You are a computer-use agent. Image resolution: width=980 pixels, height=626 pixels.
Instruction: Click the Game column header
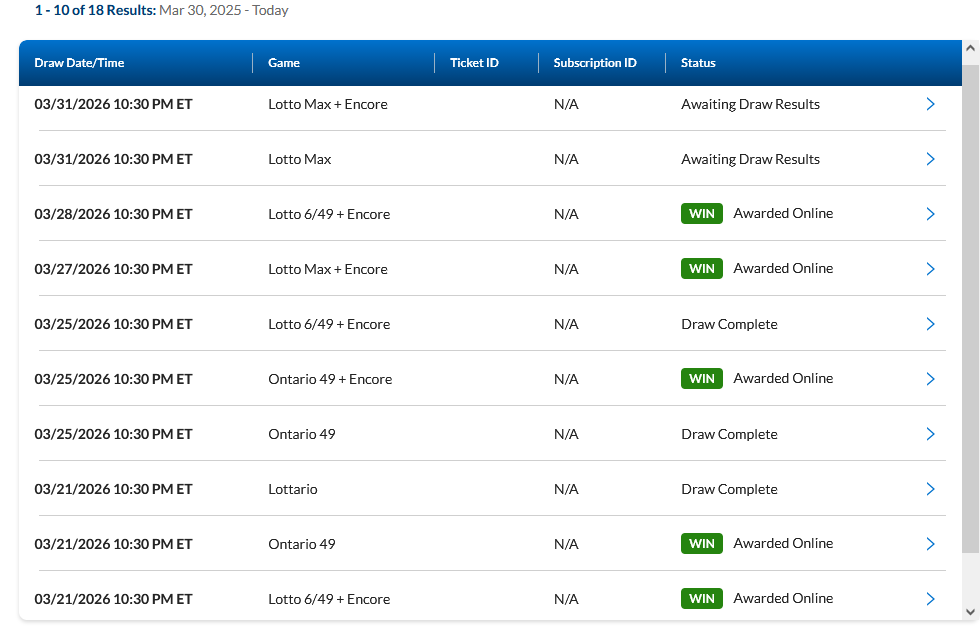coord(284,63)
